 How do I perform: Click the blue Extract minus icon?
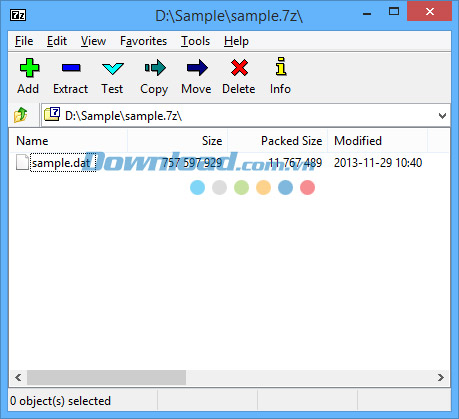(71, 68)
